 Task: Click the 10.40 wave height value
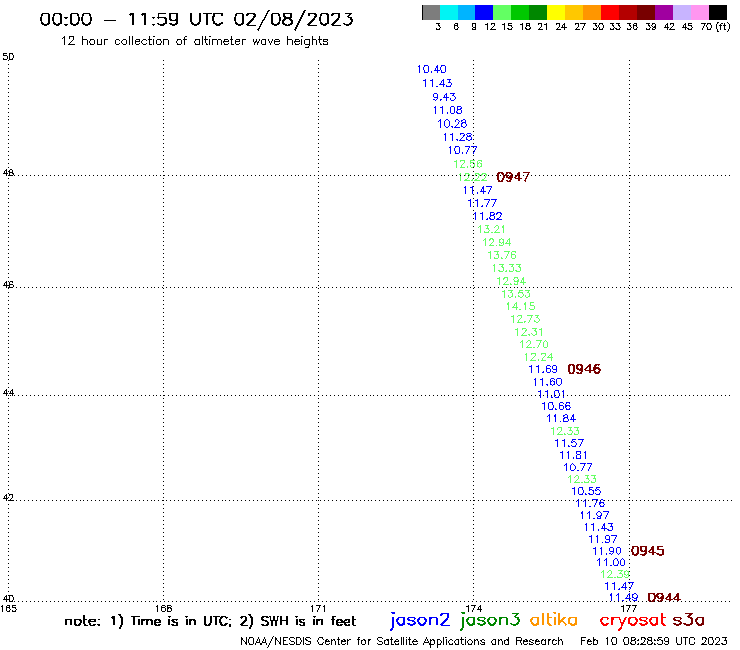pos(431,69)
